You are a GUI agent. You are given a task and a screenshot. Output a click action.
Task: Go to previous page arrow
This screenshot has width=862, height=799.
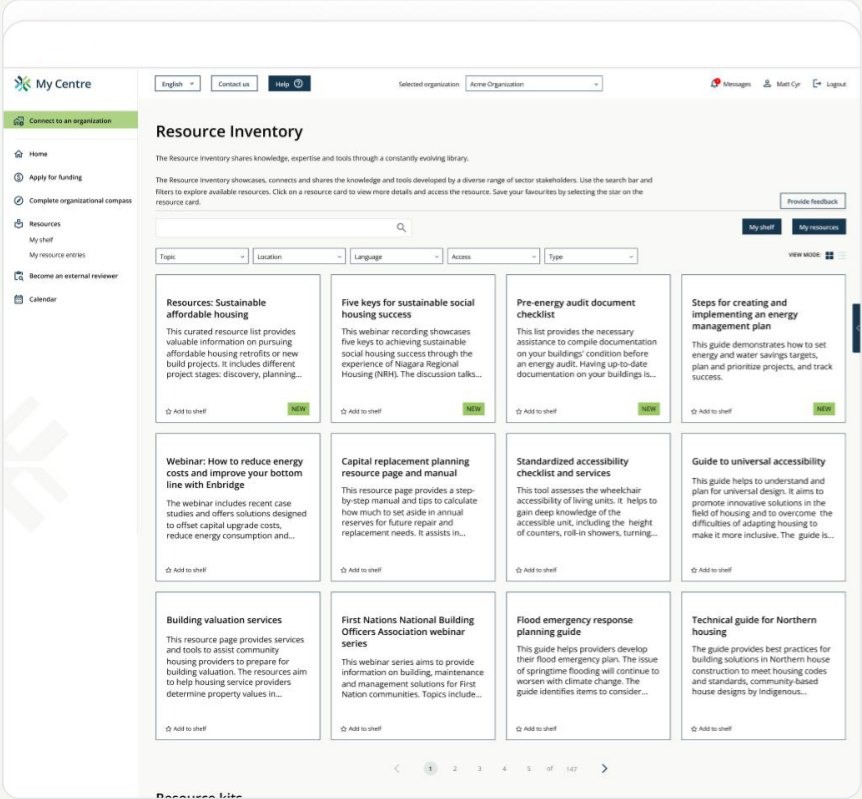click(397, 768)
